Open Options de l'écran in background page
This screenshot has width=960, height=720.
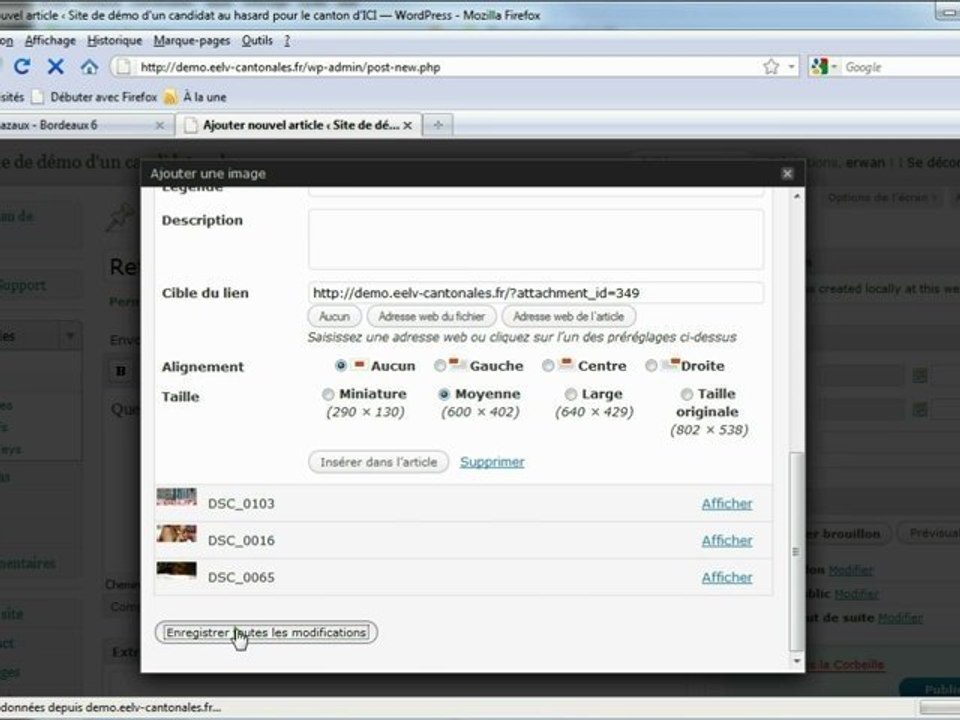[x=882, y=198]
